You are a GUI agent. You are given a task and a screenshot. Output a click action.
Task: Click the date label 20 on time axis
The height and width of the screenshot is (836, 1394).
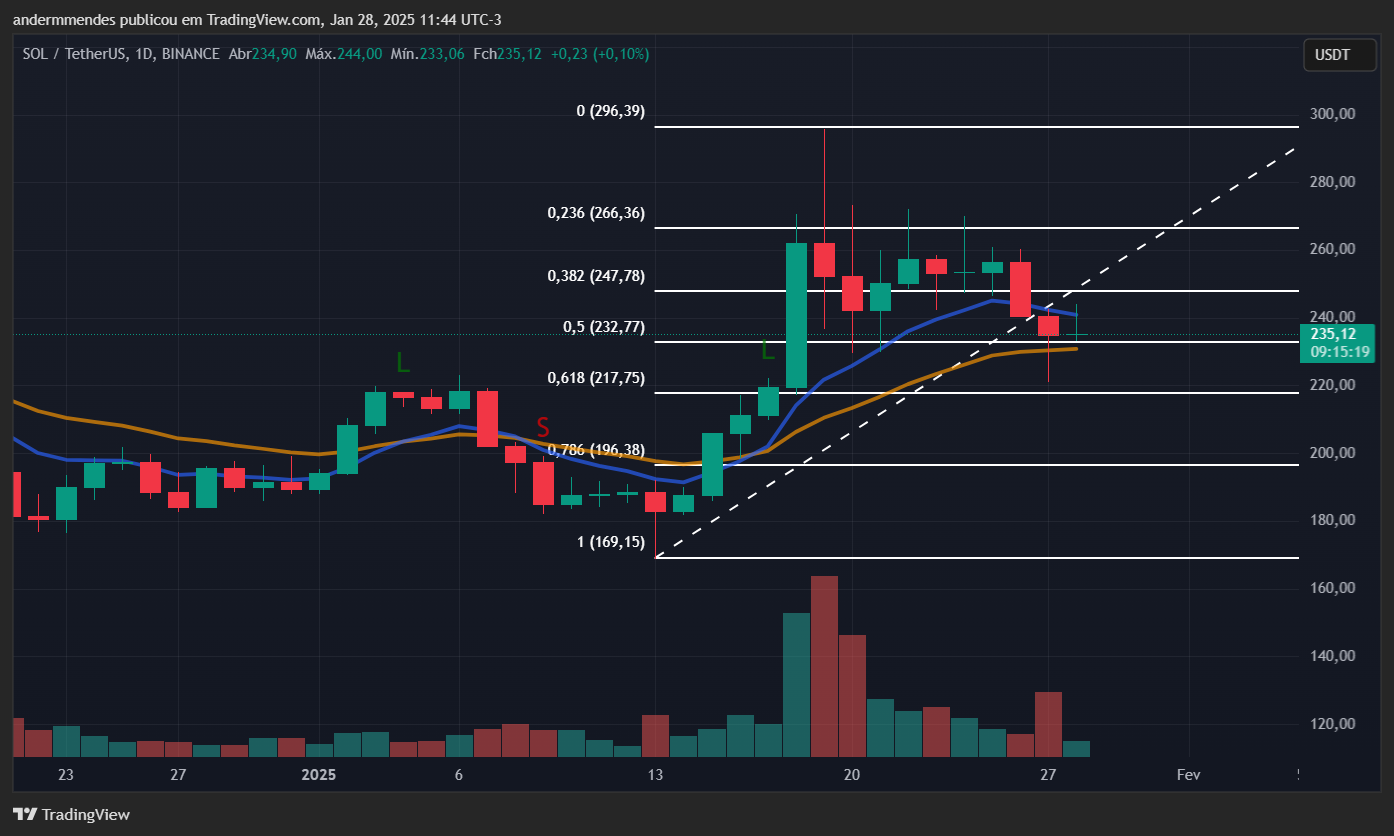(x=852, y=775)
